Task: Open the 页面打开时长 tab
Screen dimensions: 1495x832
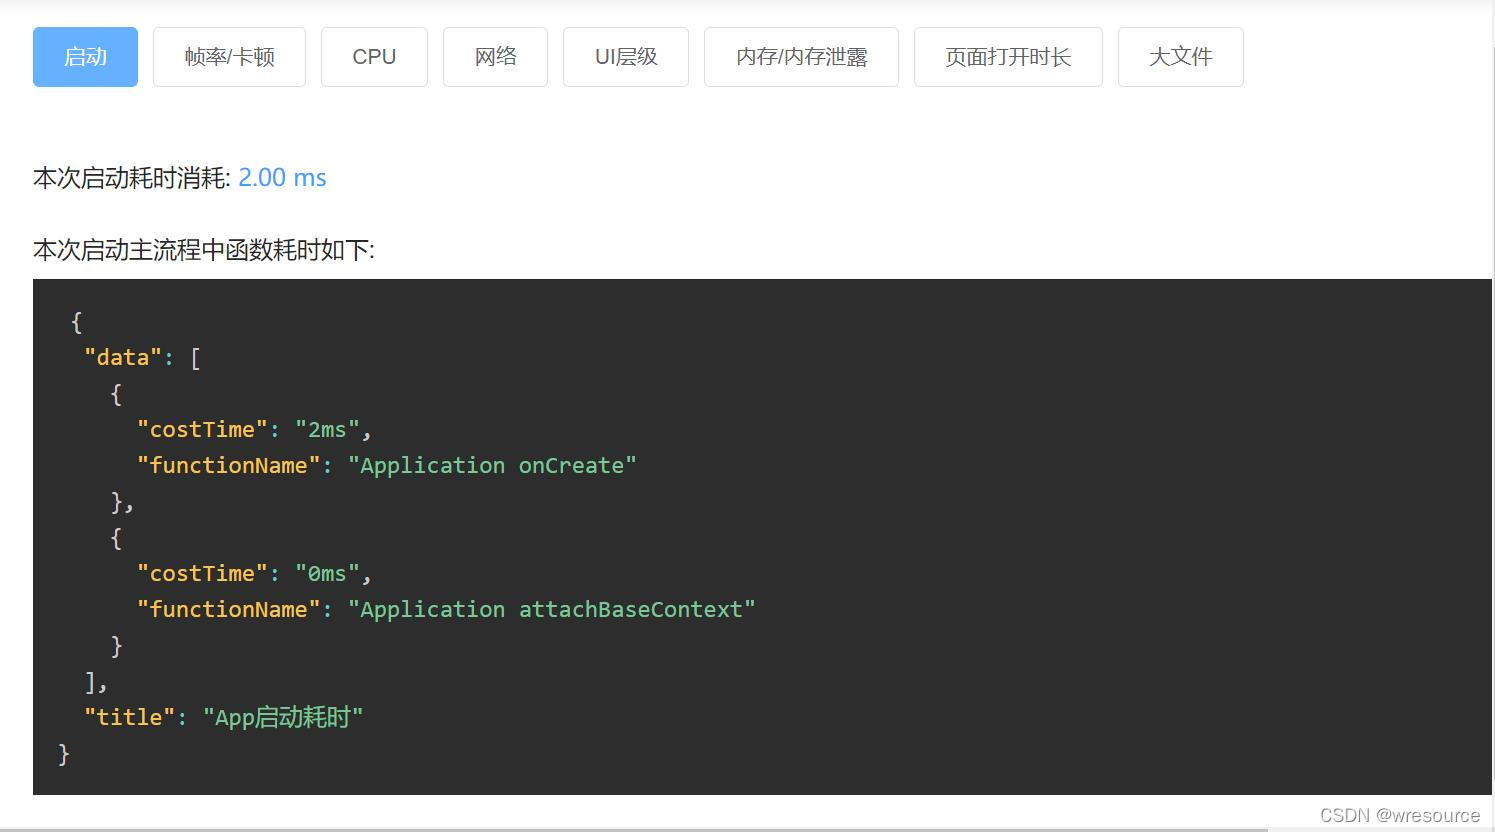Action: [1008, 57]
